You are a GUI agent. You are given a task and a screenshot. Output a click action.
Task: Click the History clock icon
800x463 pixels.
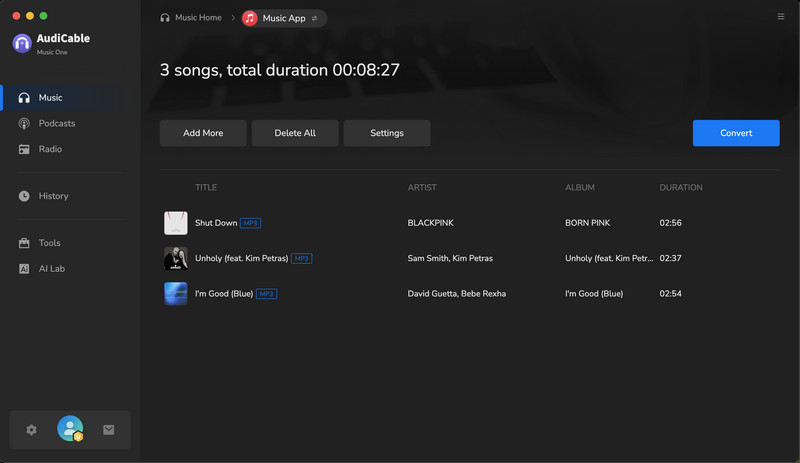pos(24,196)
